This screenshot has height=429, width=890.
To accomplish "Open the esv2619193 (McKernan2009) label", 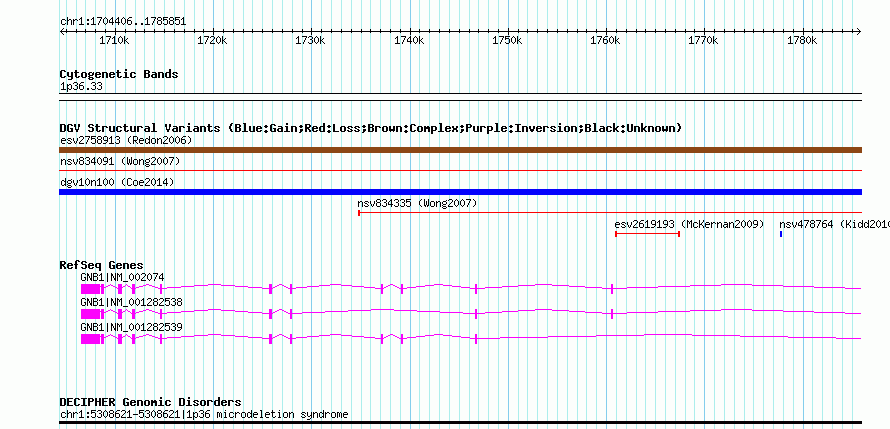I will pyautogui.click(x=690, y=224).
